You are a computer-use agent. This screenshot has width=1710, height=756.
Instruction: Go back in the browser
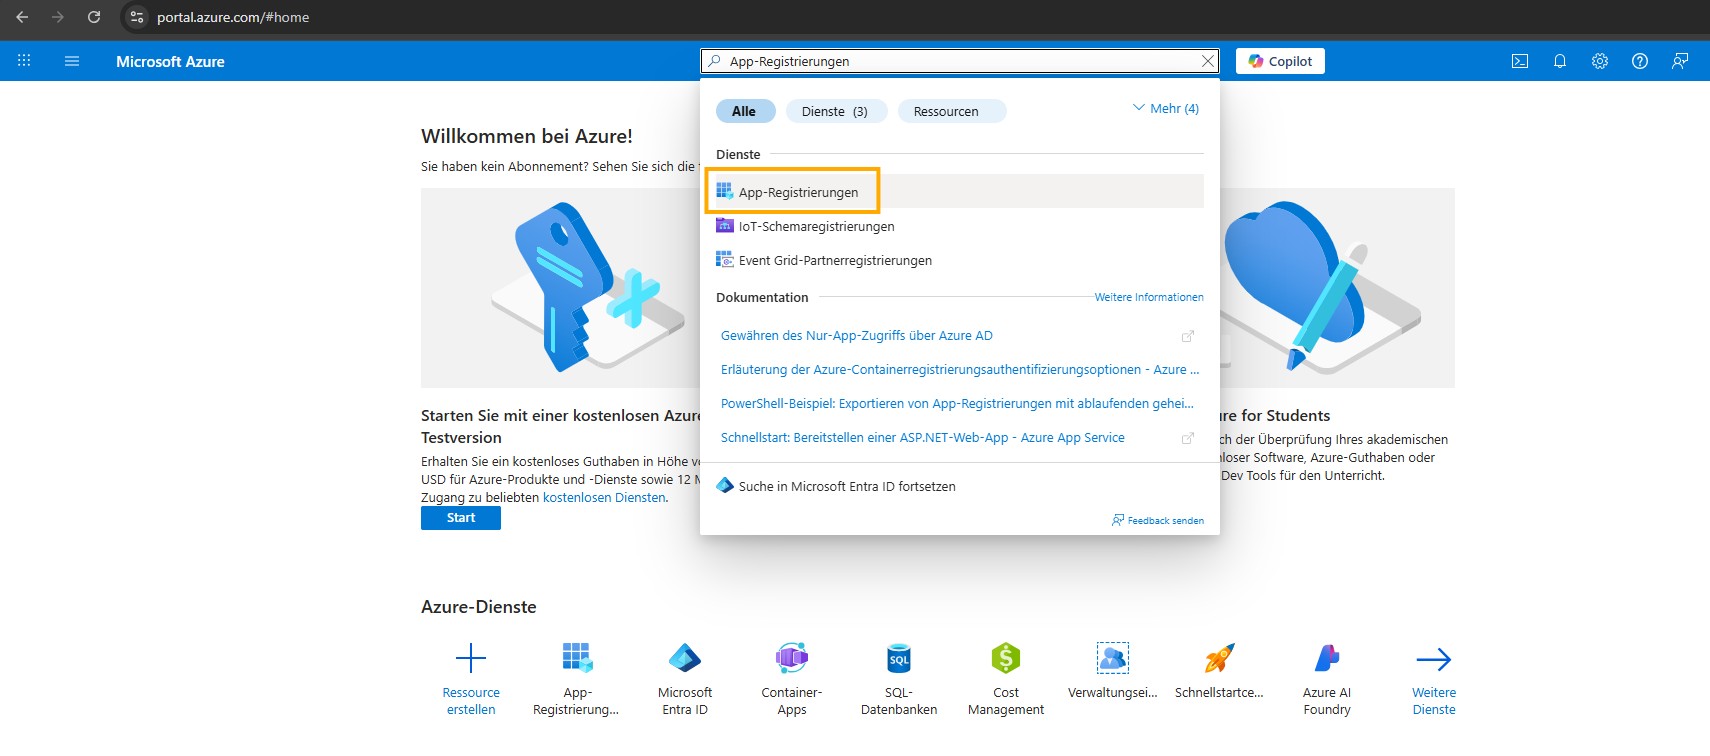click(22, 17)
